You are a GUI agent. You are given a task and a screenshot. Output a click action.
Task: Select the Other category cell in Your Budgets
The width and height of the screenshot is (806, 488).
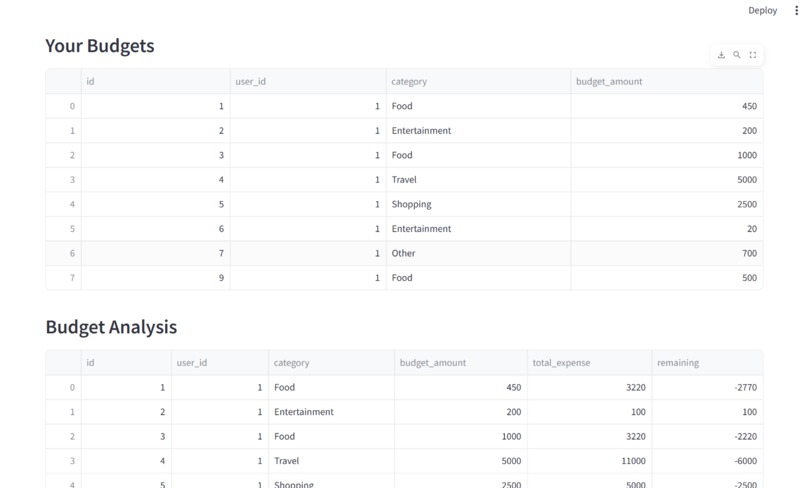tap(478, 253)
